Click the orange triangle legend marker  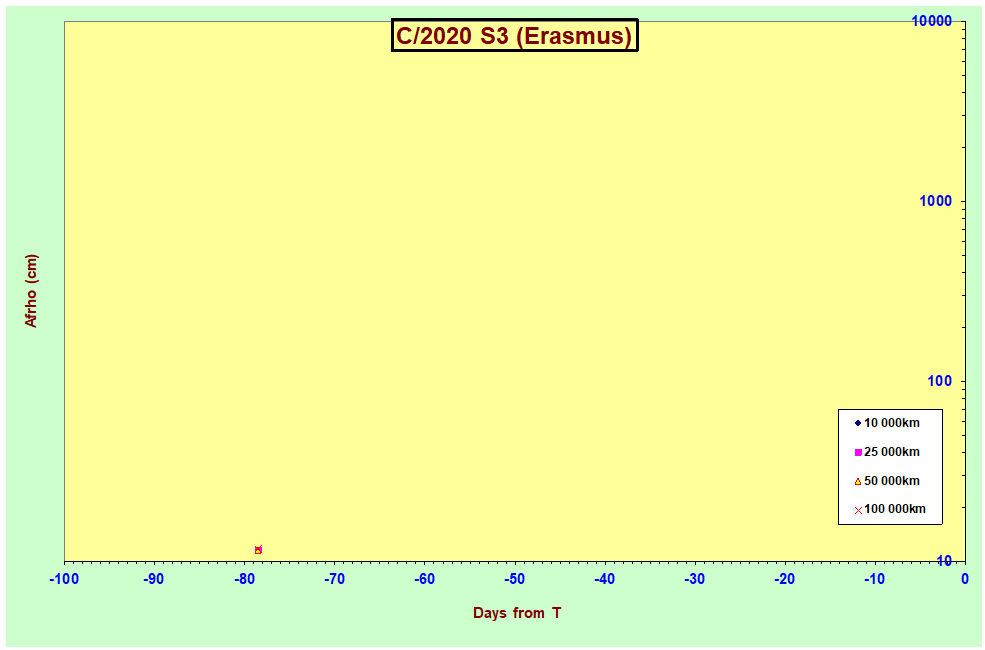(x=858, y=481)
